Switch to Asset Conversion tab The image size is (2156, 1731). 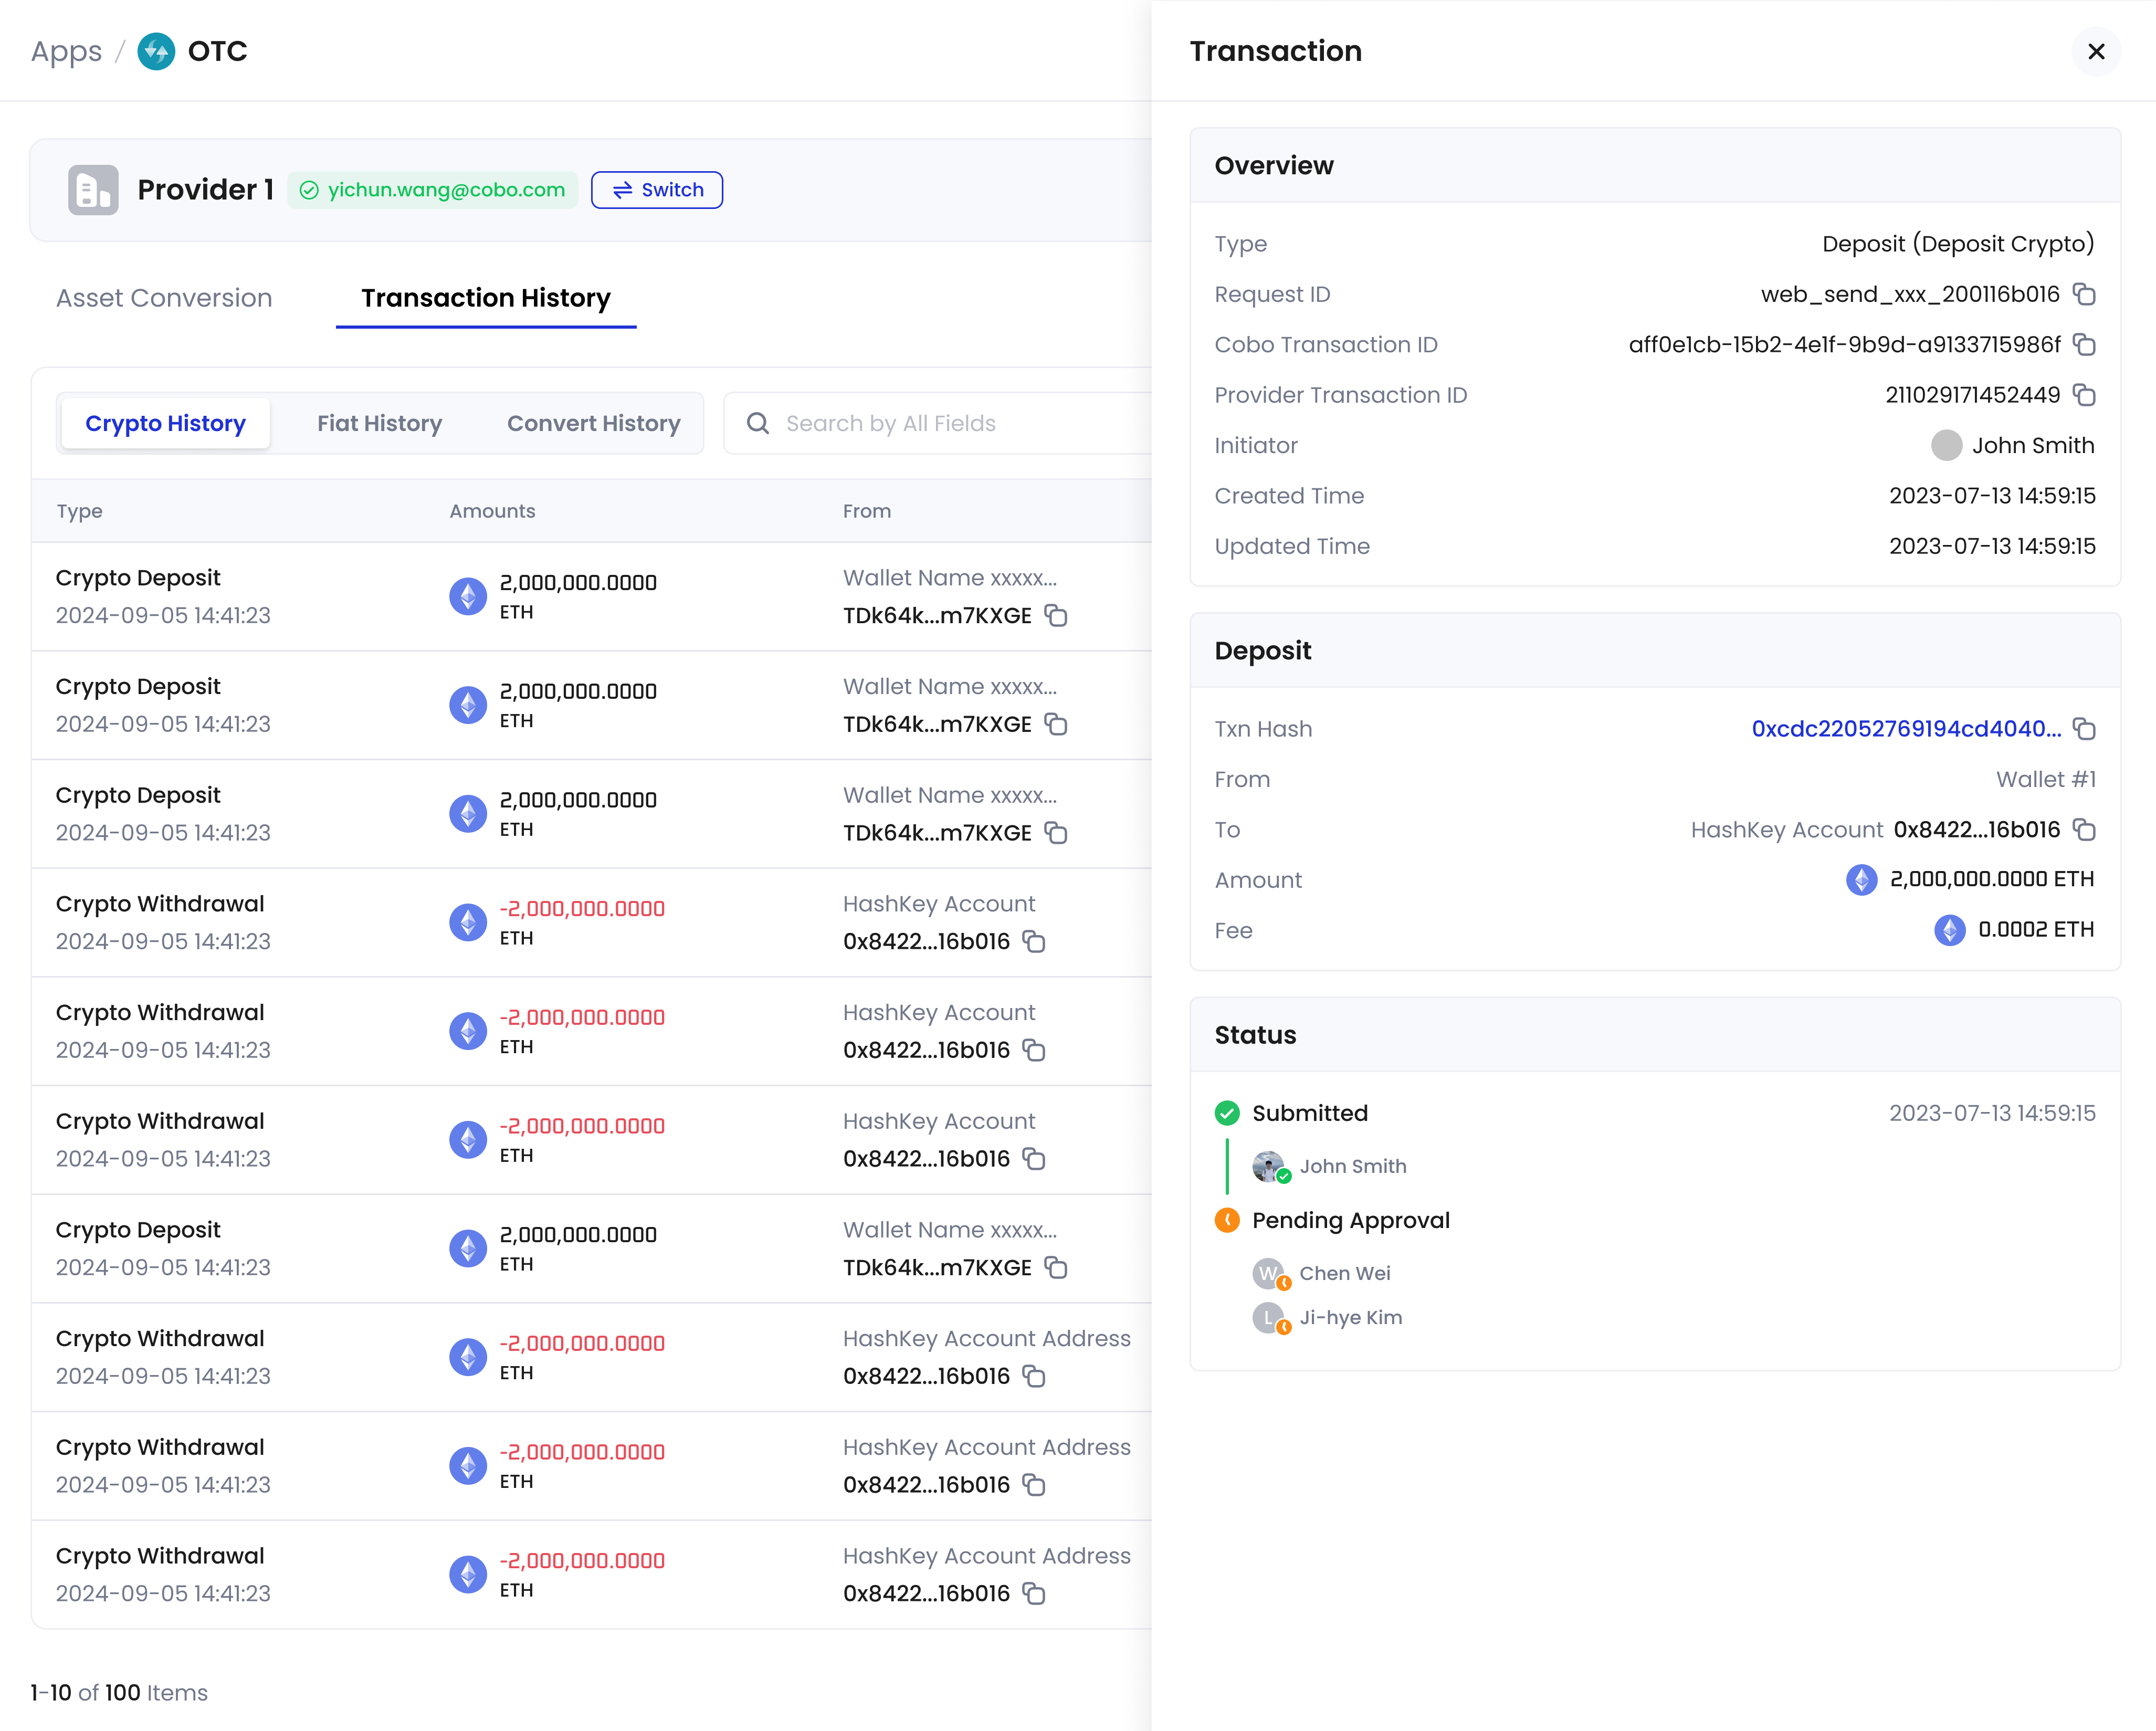[164, 298]
